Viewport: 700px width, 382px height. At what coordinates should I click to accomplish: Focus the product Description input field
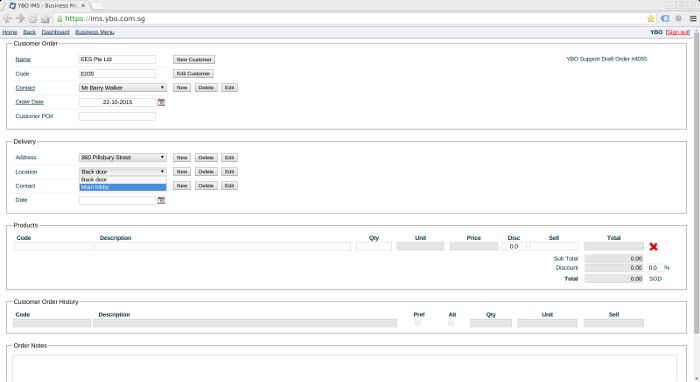coord(223,246)
